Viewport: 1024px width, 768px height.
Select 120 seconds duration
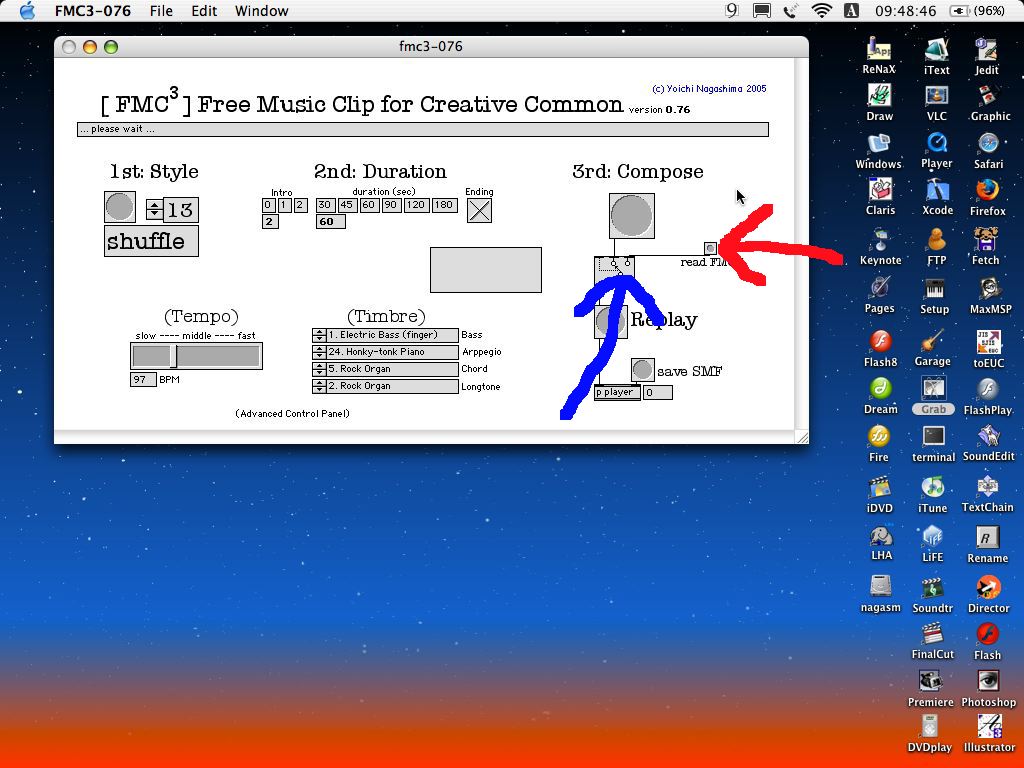point(416,205)
